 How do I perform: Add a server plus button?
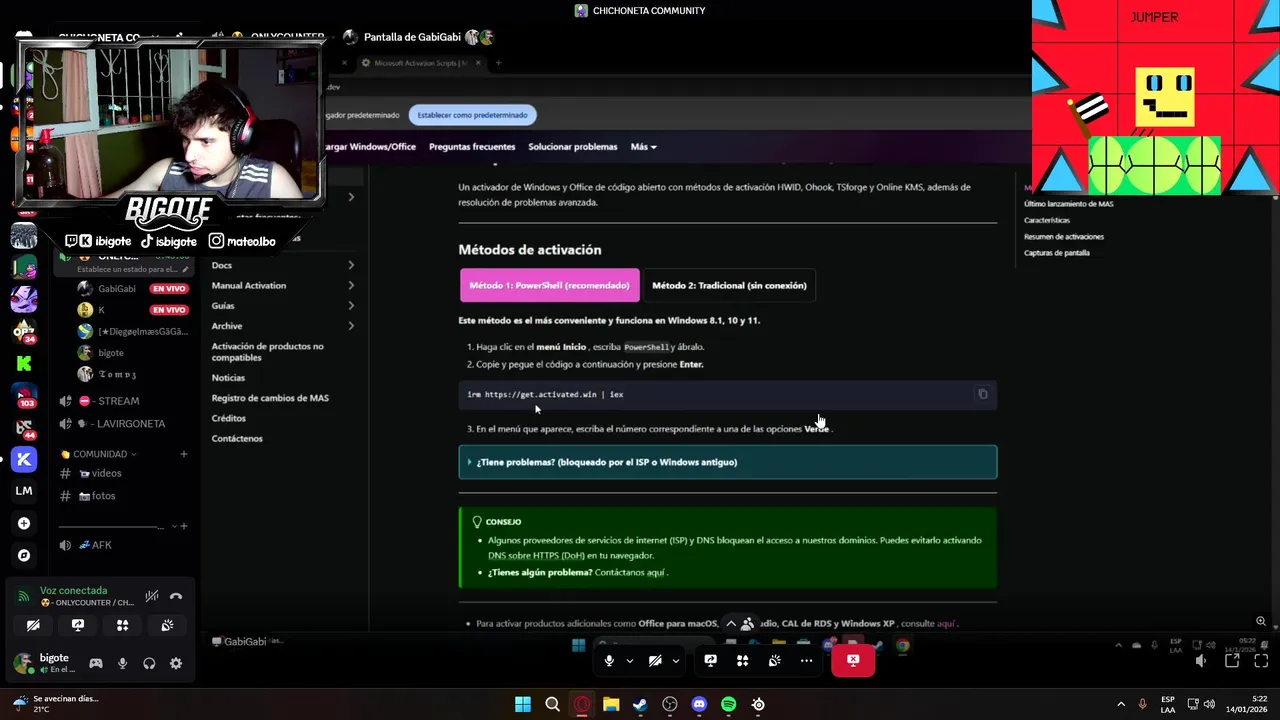click(24, 523)
